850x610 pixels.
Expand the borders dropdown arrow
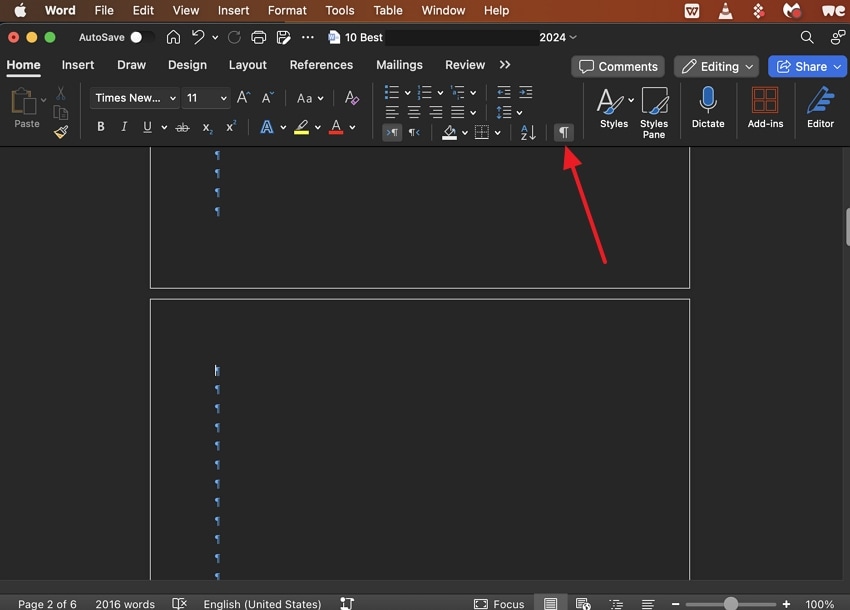tap(498, 132)
